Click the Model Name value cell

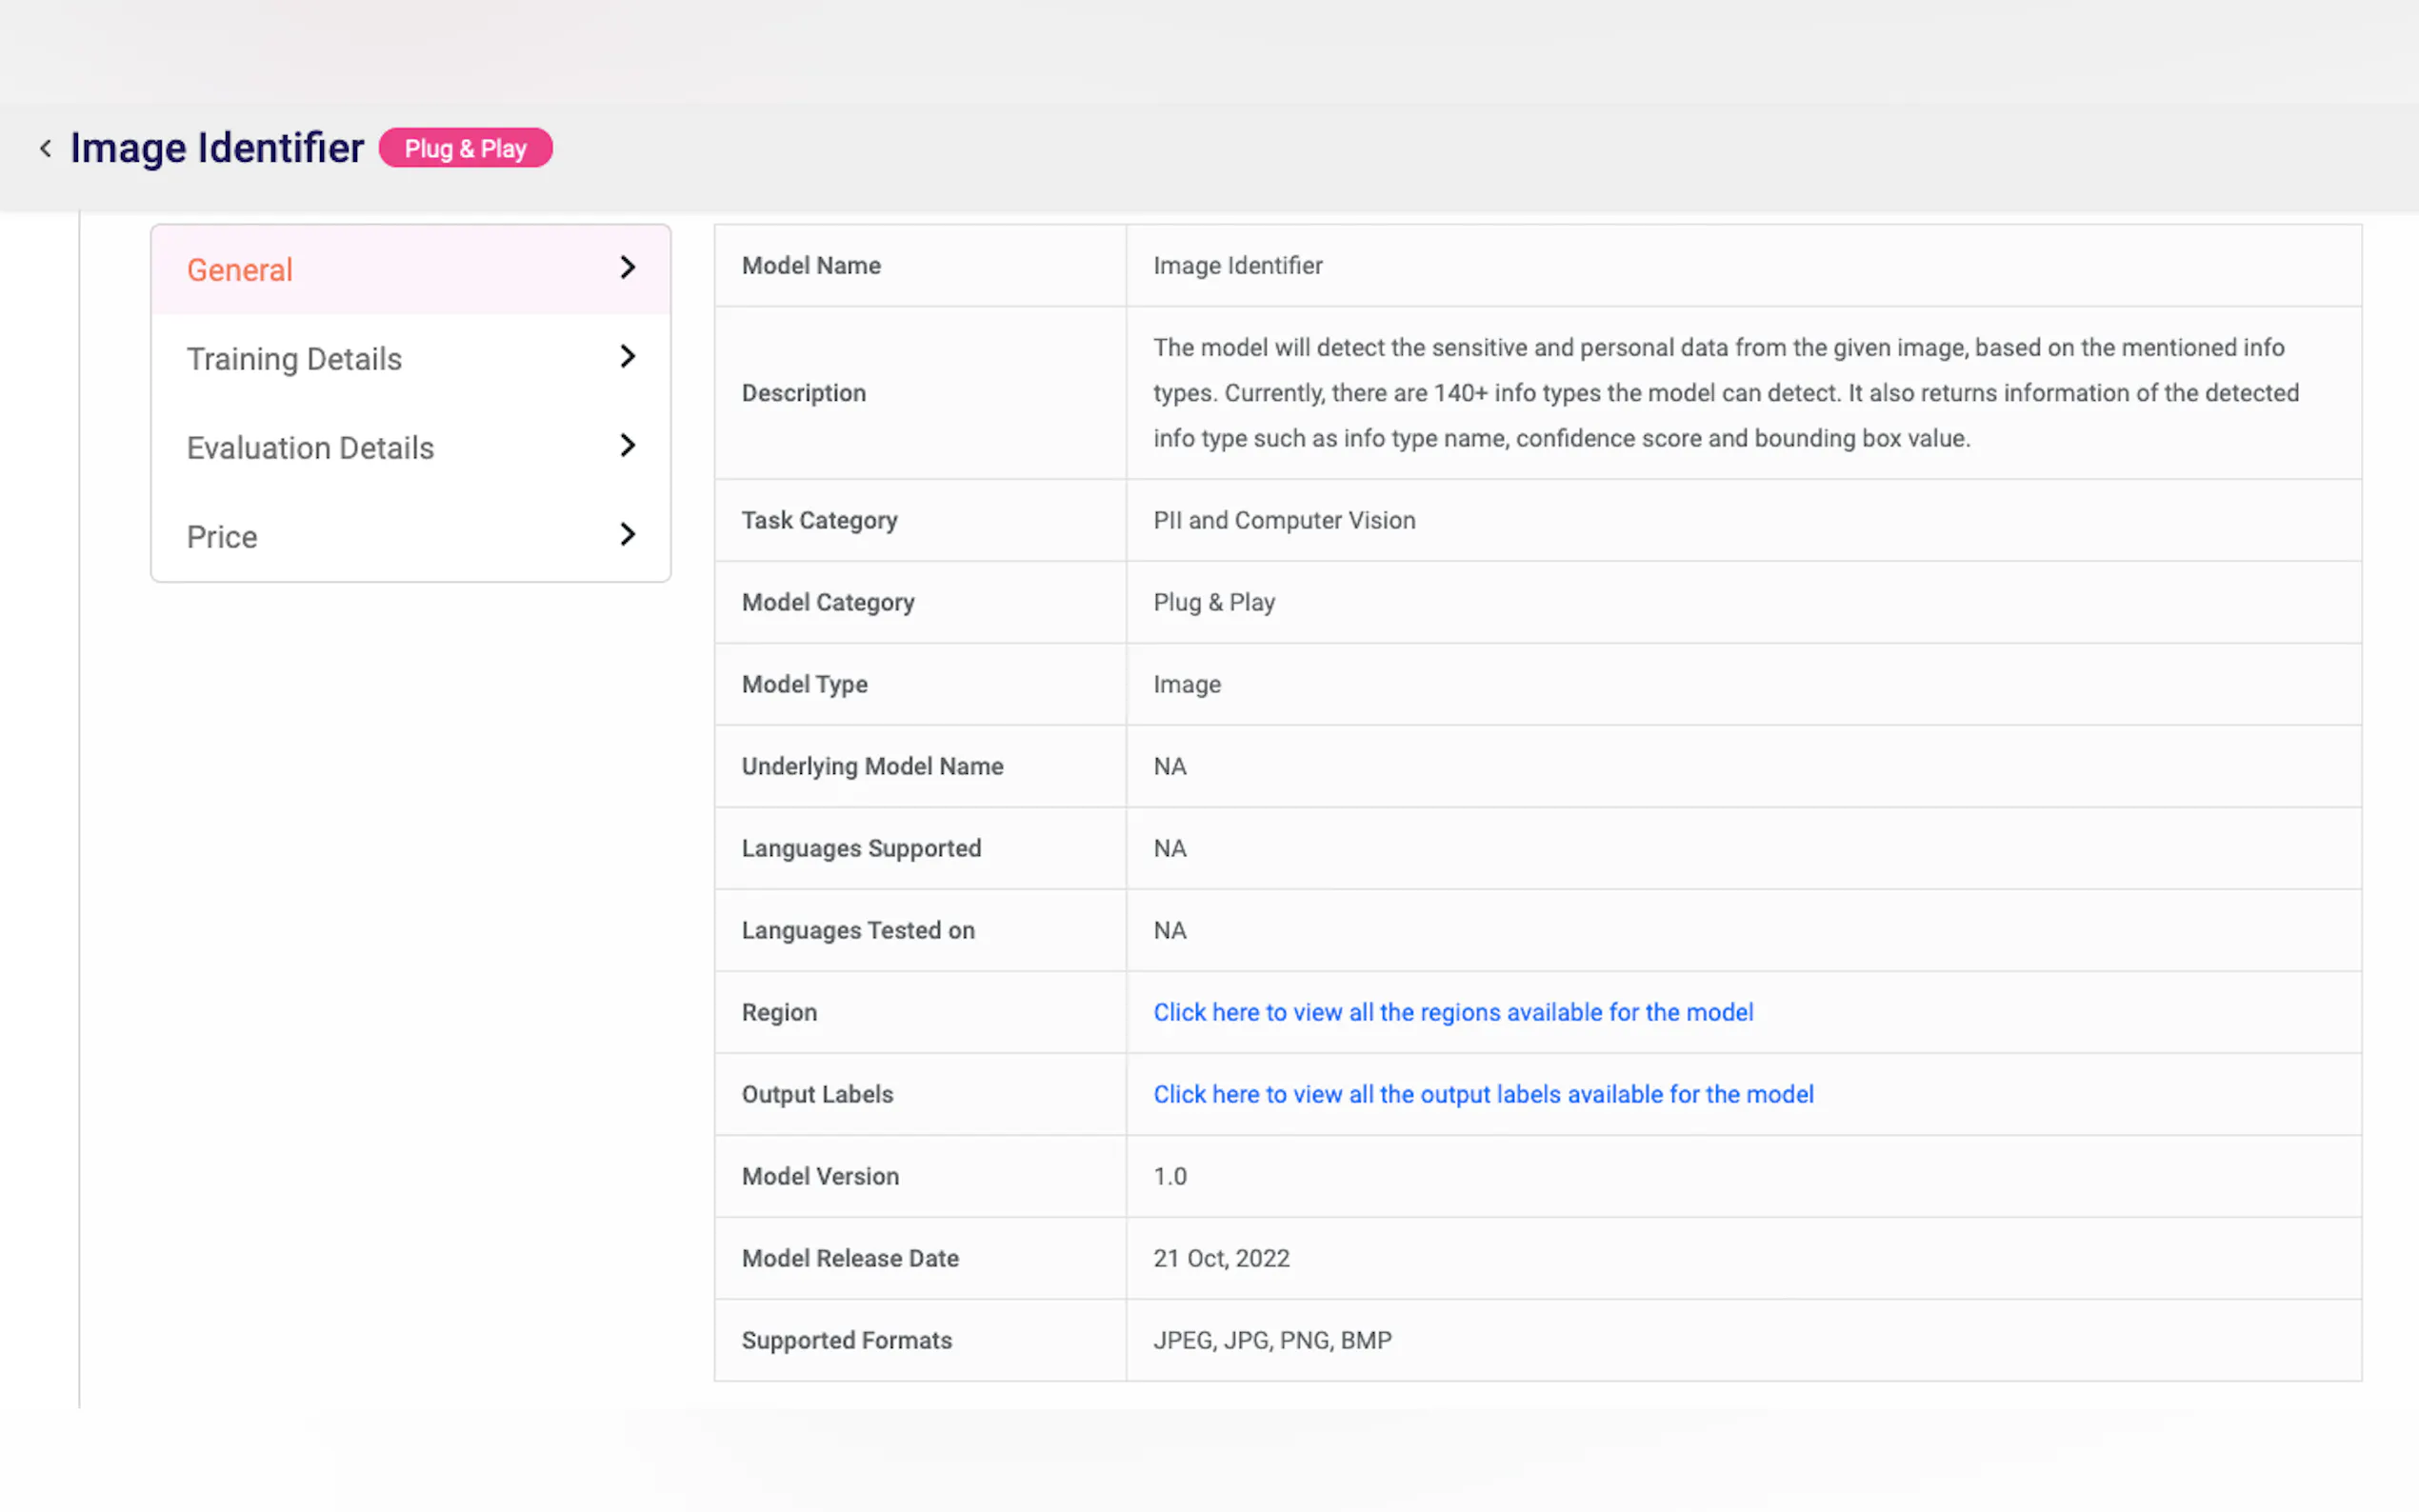[x=1237, y=266]
